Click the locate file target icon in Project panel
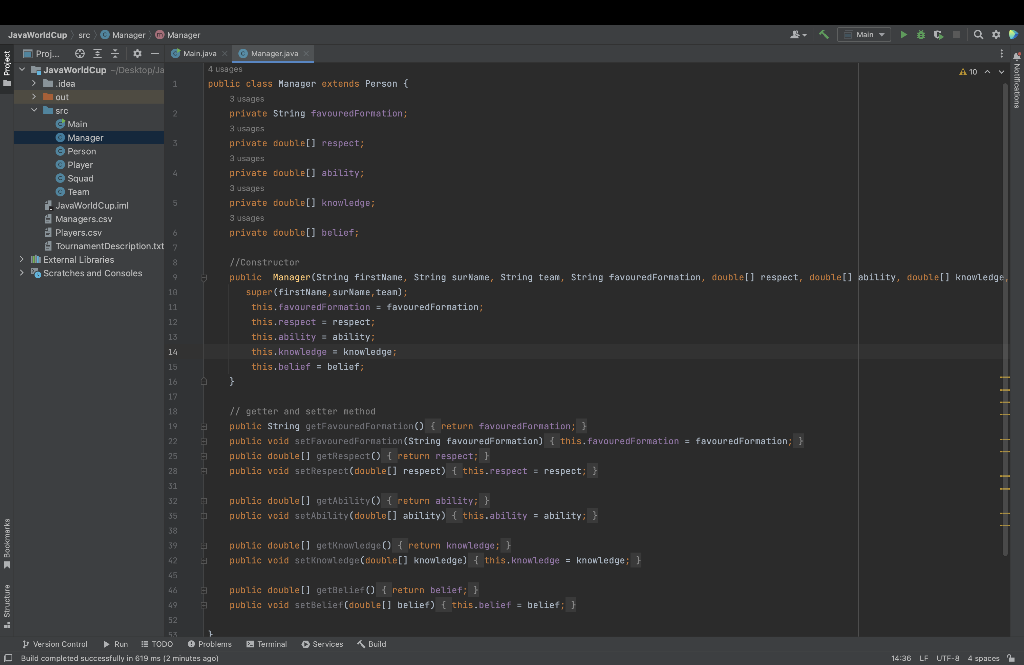 click(x=80, y=54)
